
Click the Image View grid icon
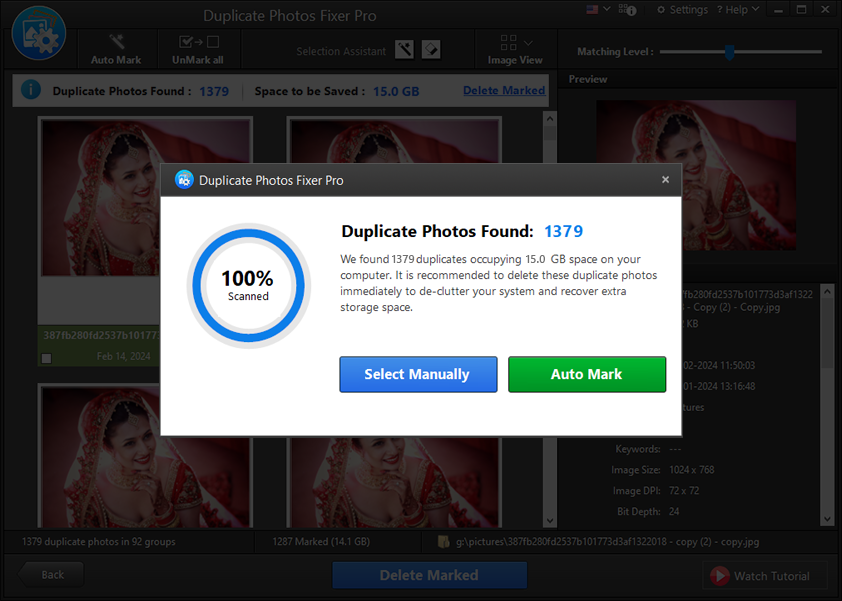point(508,42)
